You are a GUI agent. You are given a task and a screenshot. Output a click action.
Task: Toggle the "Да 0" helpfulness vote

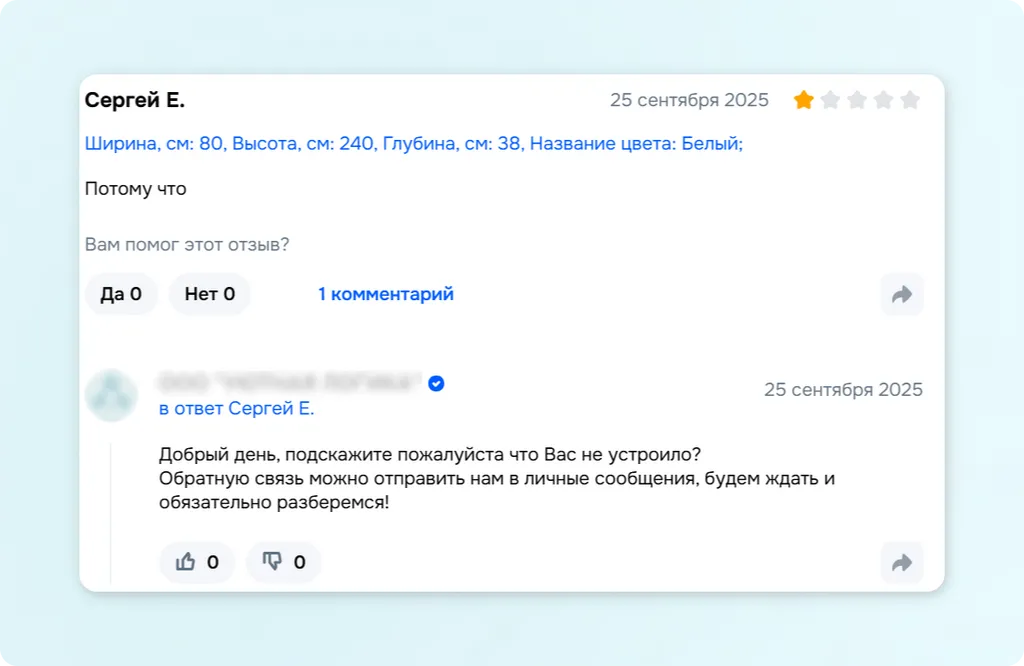pos(121,294)
